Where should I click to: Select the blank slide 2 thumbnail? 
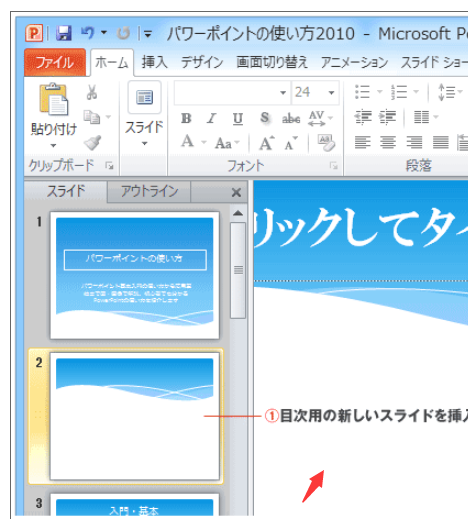[135, 416]
